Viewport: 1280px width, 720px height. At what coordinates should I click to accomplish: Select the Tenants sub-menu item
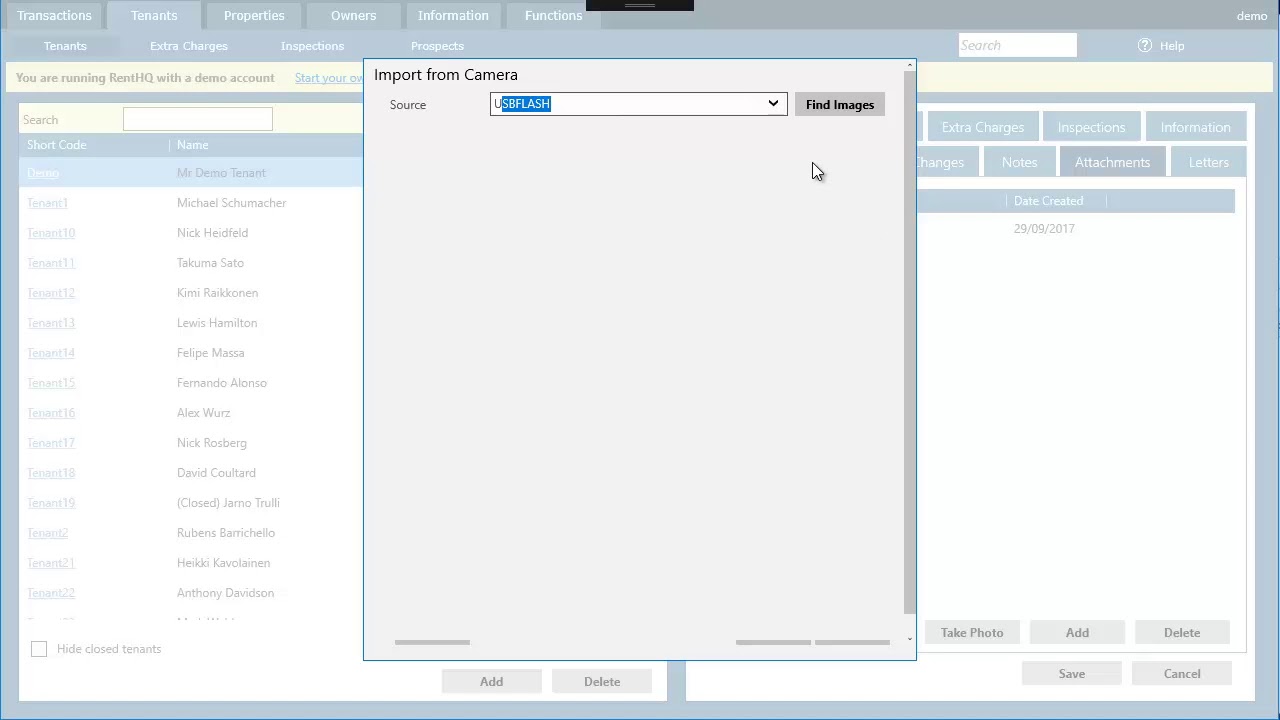[65, 46]
